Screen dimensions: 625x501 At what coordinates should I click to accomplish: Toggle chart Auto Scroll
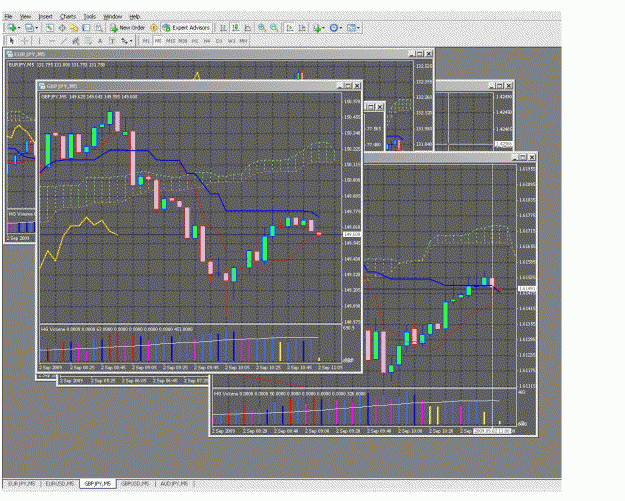(290, 28)
